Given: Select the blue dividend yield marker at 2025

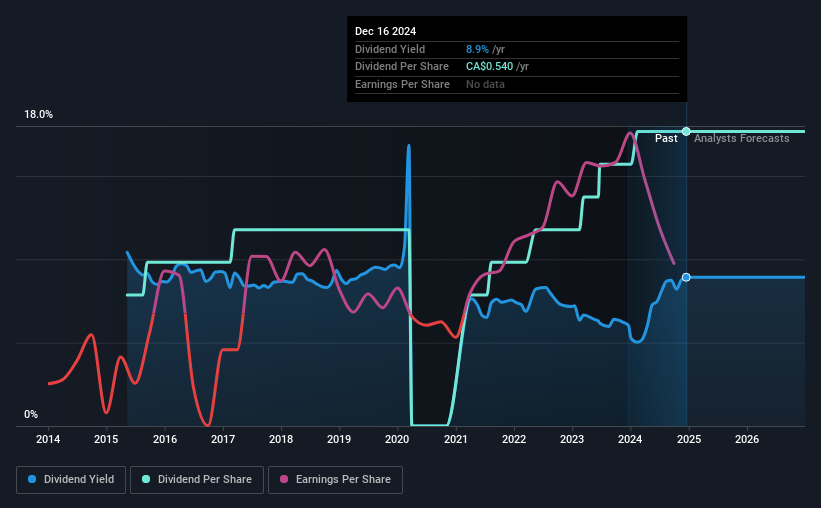Looking at the screenshot, I should coord(686,277).
